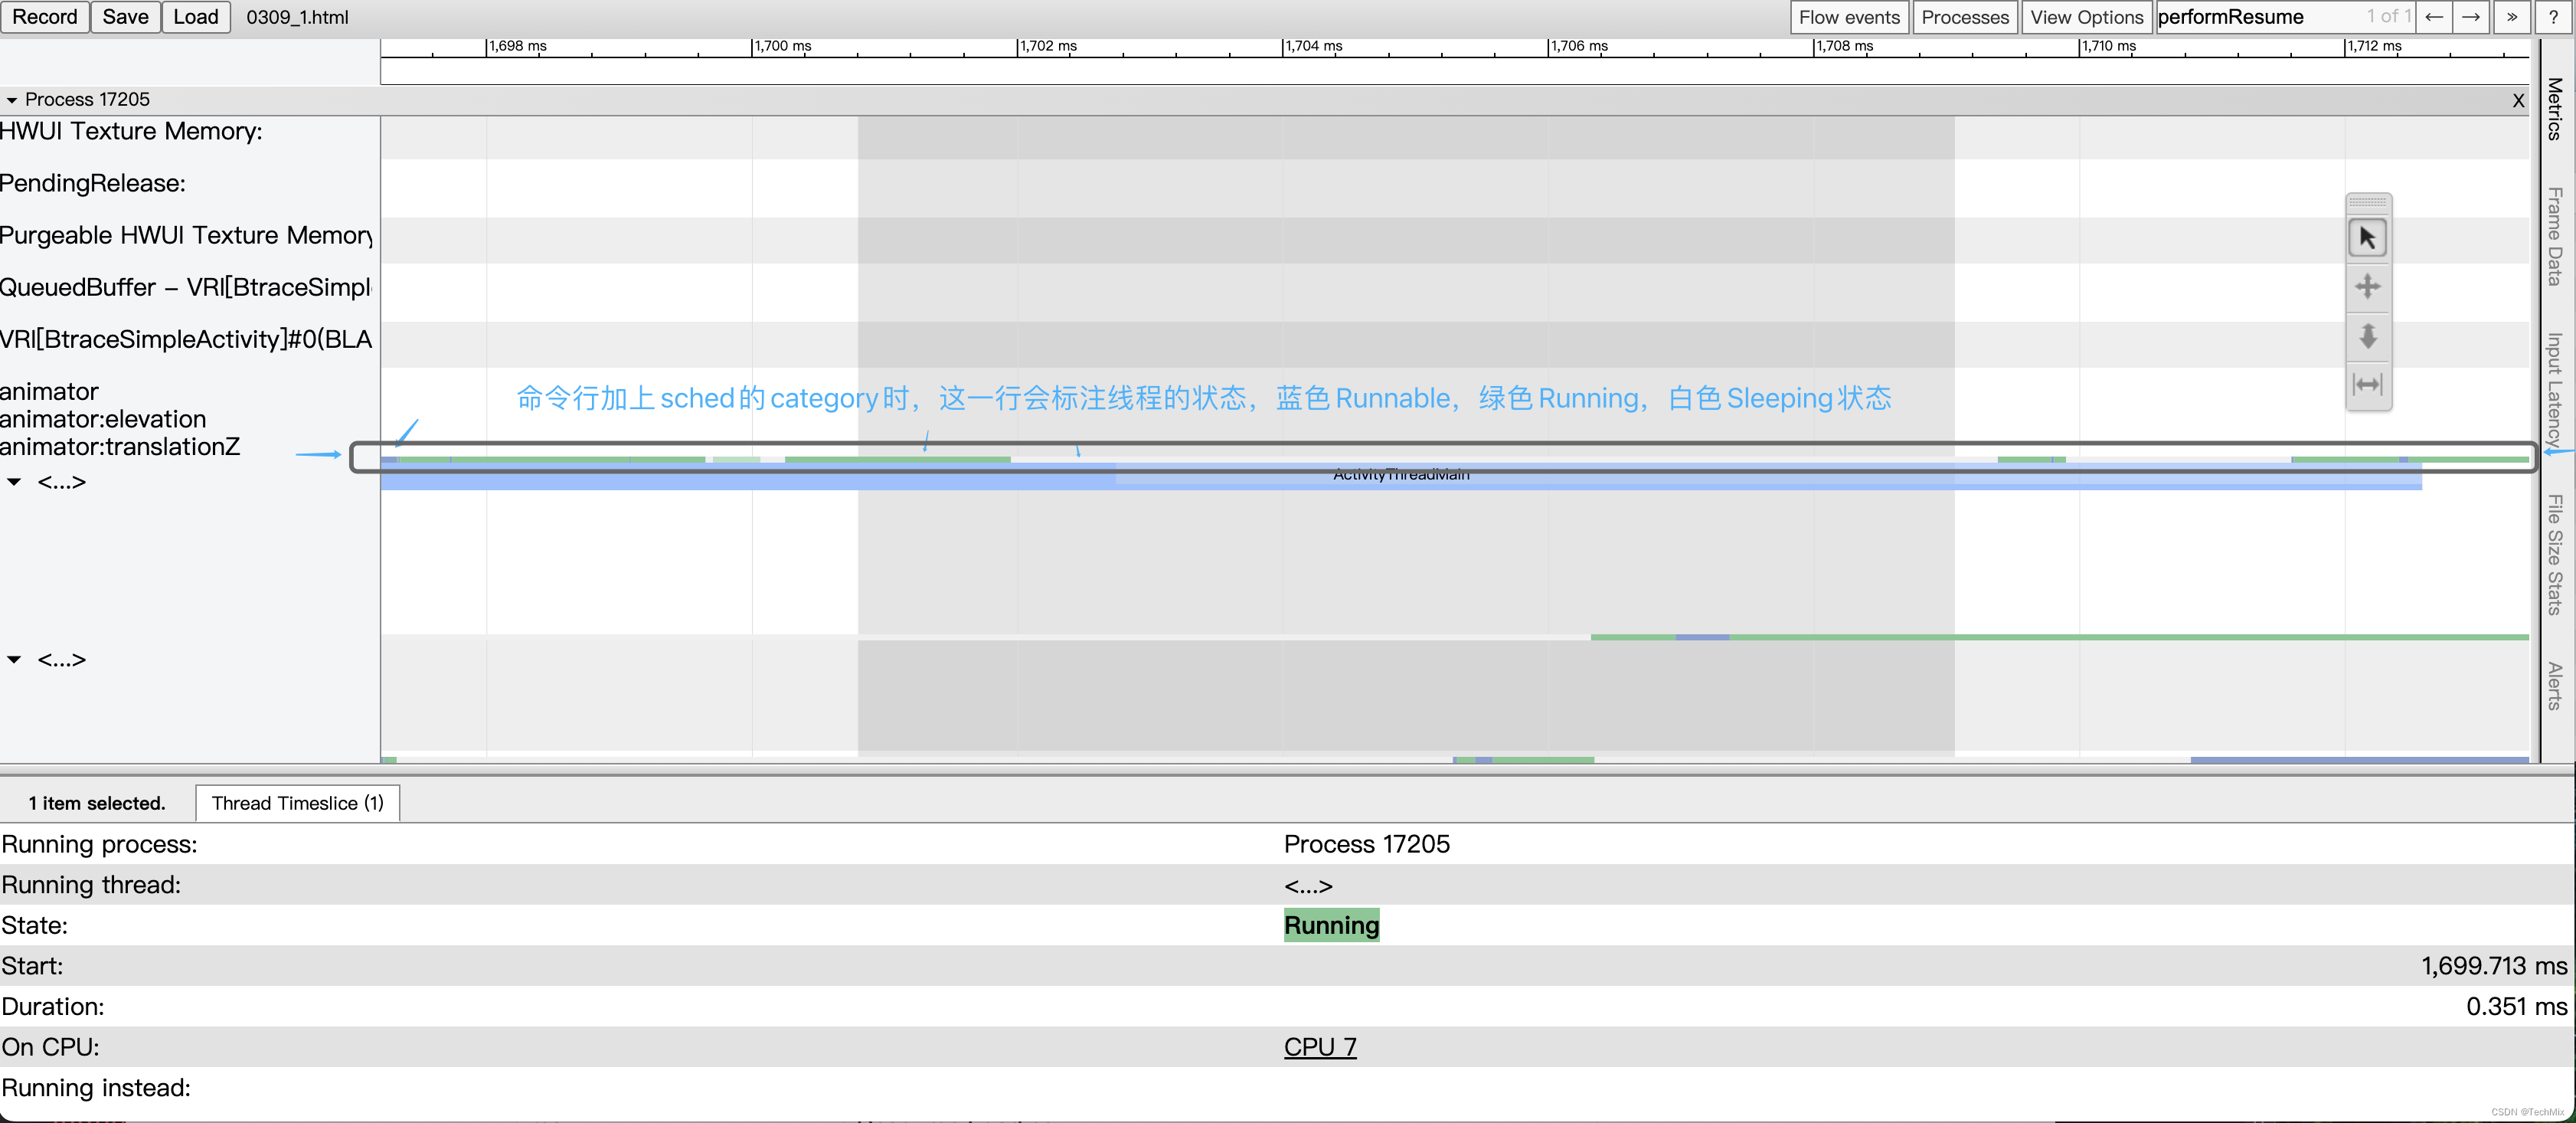This screenshot has height=1123, width=2576.
Task: Click the 1,706 ms ruler mark
Action: tap(1579, 46)
